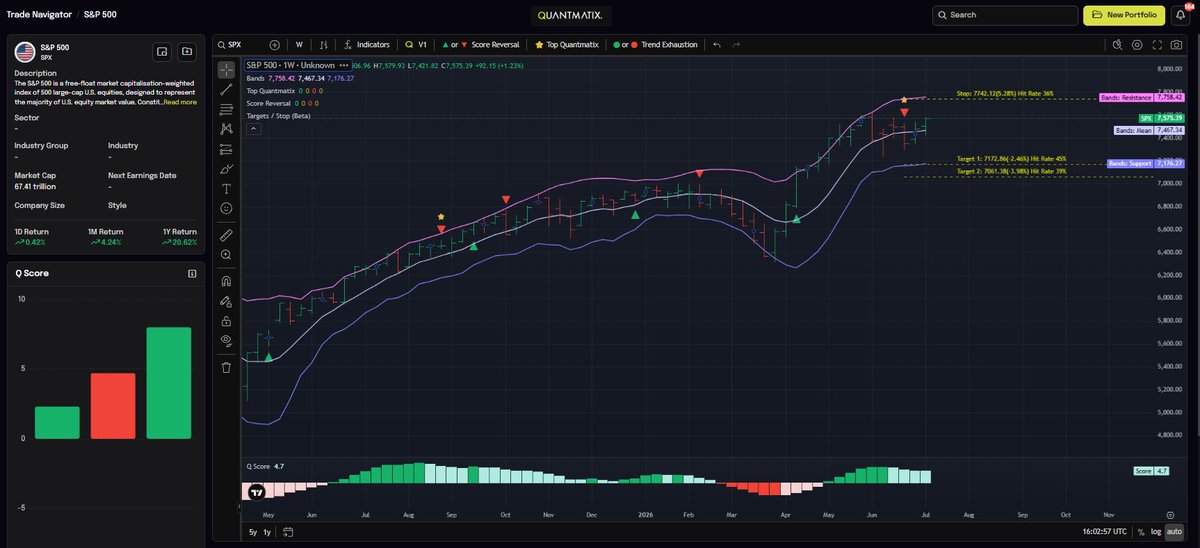Open the emoji icons tool

point(226,208)
